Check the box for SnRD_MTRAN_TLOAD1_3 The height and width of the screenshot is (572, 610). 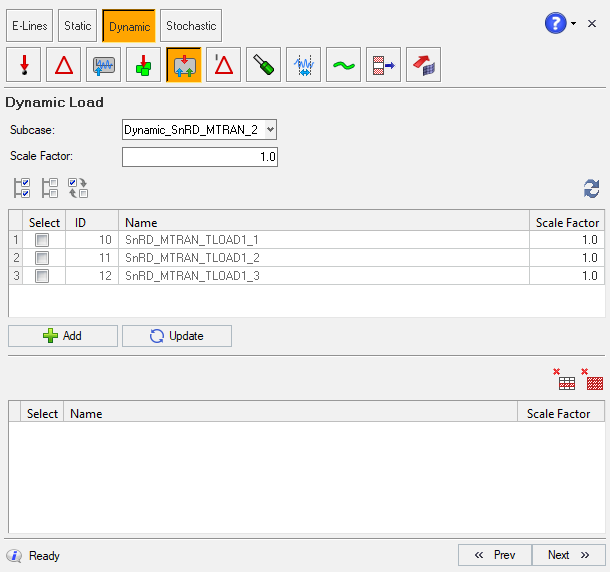tap(42, 276)
